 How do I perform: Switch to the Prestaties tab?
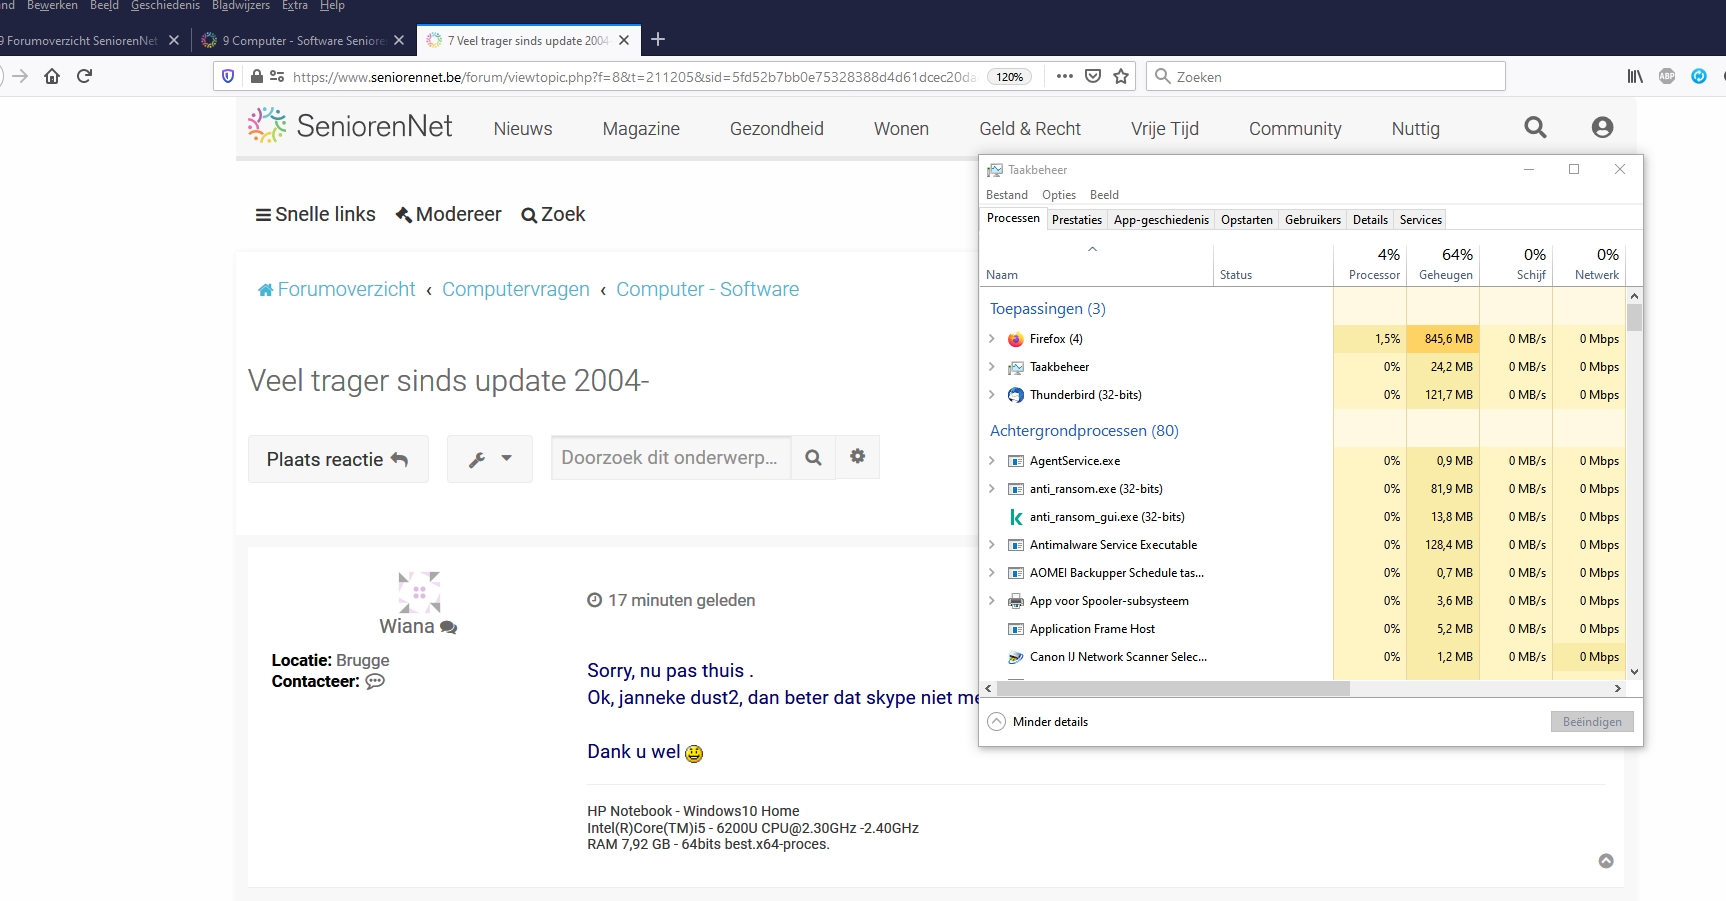point(1076,220)
